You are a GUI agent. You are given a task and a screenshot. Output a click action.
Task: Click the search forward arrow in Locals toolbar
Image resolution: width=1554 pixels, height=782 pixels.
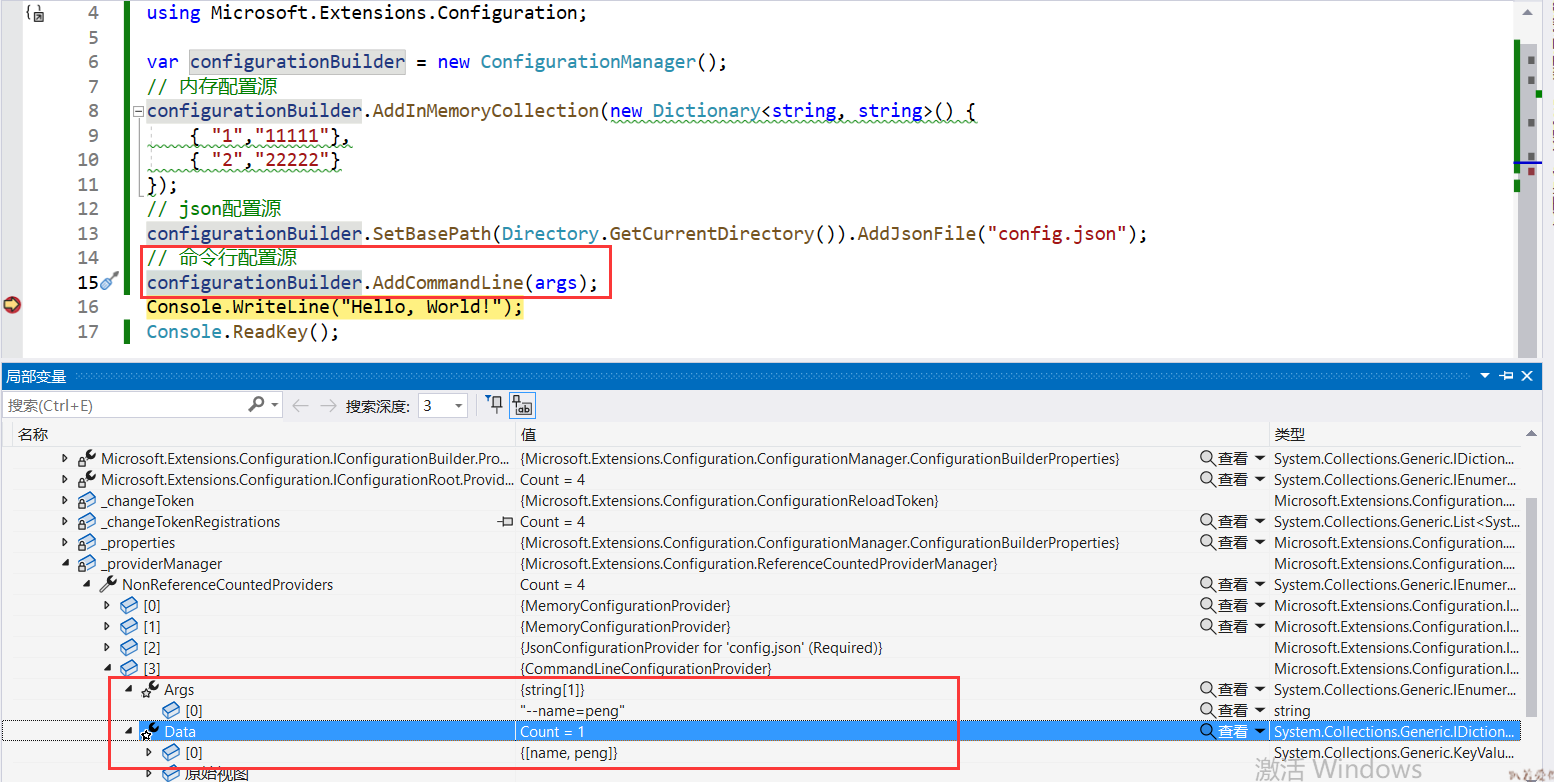[327, 405]
